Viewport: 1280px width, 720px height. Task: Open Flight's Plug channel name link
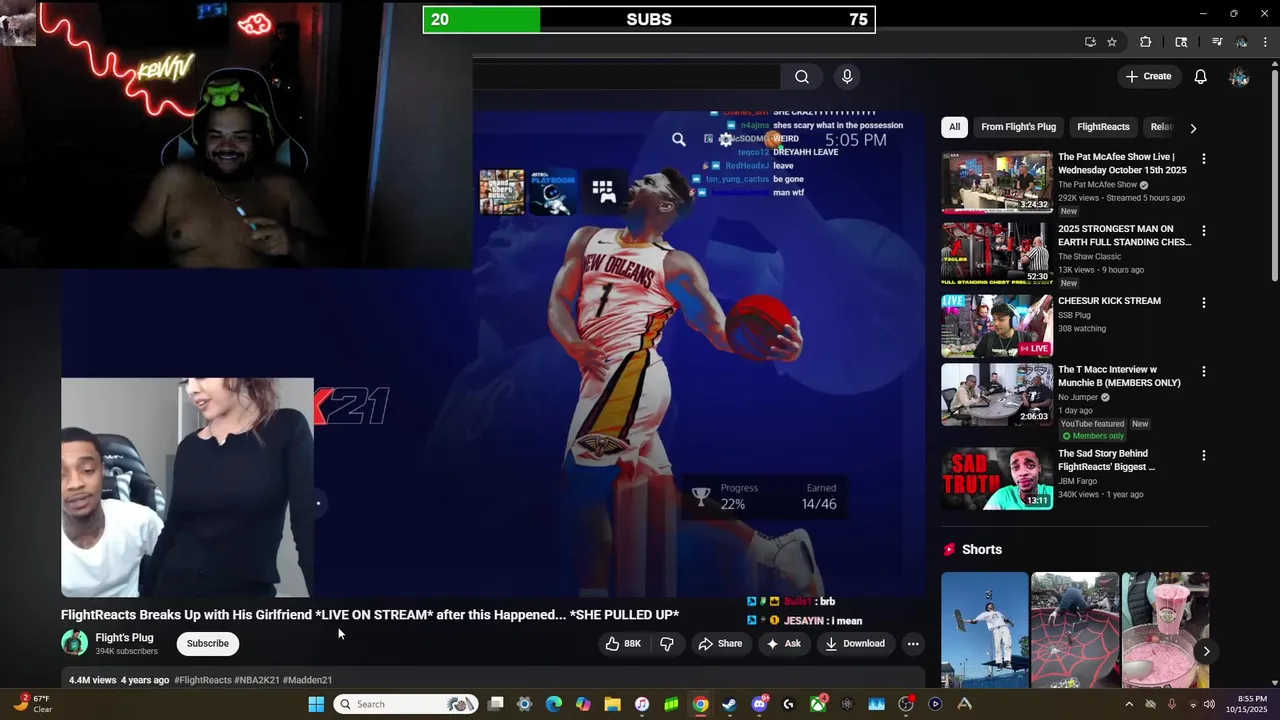[x=124, y=638]
